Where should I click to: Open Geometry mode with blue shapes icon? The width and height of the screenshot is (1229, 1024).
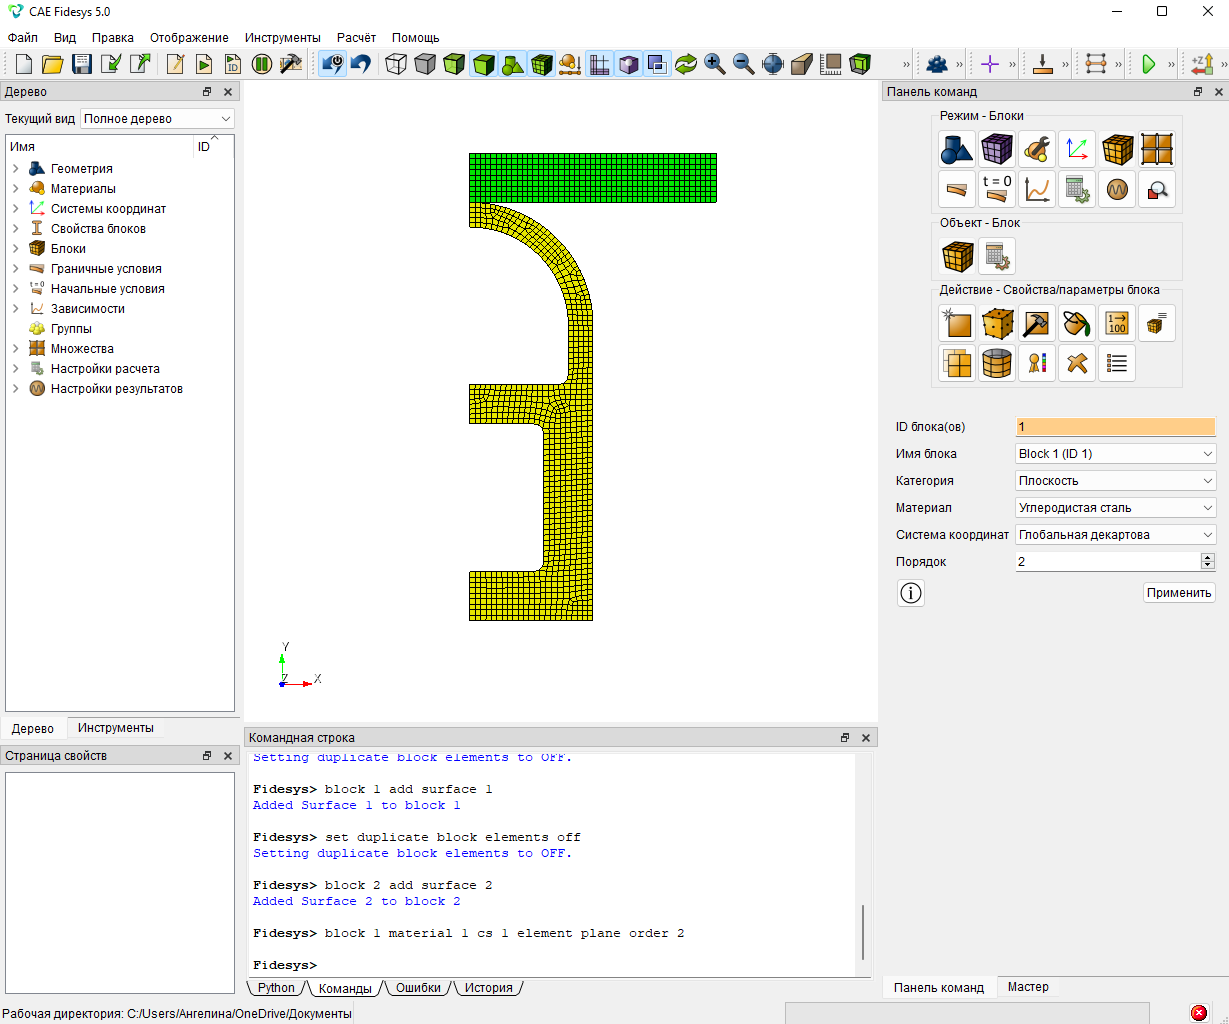(x=957, y=149)
